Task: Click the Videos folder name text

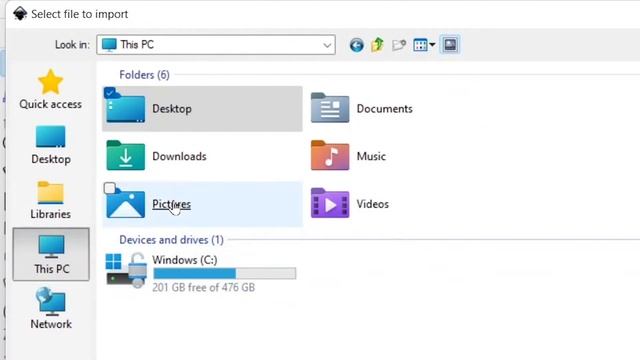Action: (x=372, y=204)
